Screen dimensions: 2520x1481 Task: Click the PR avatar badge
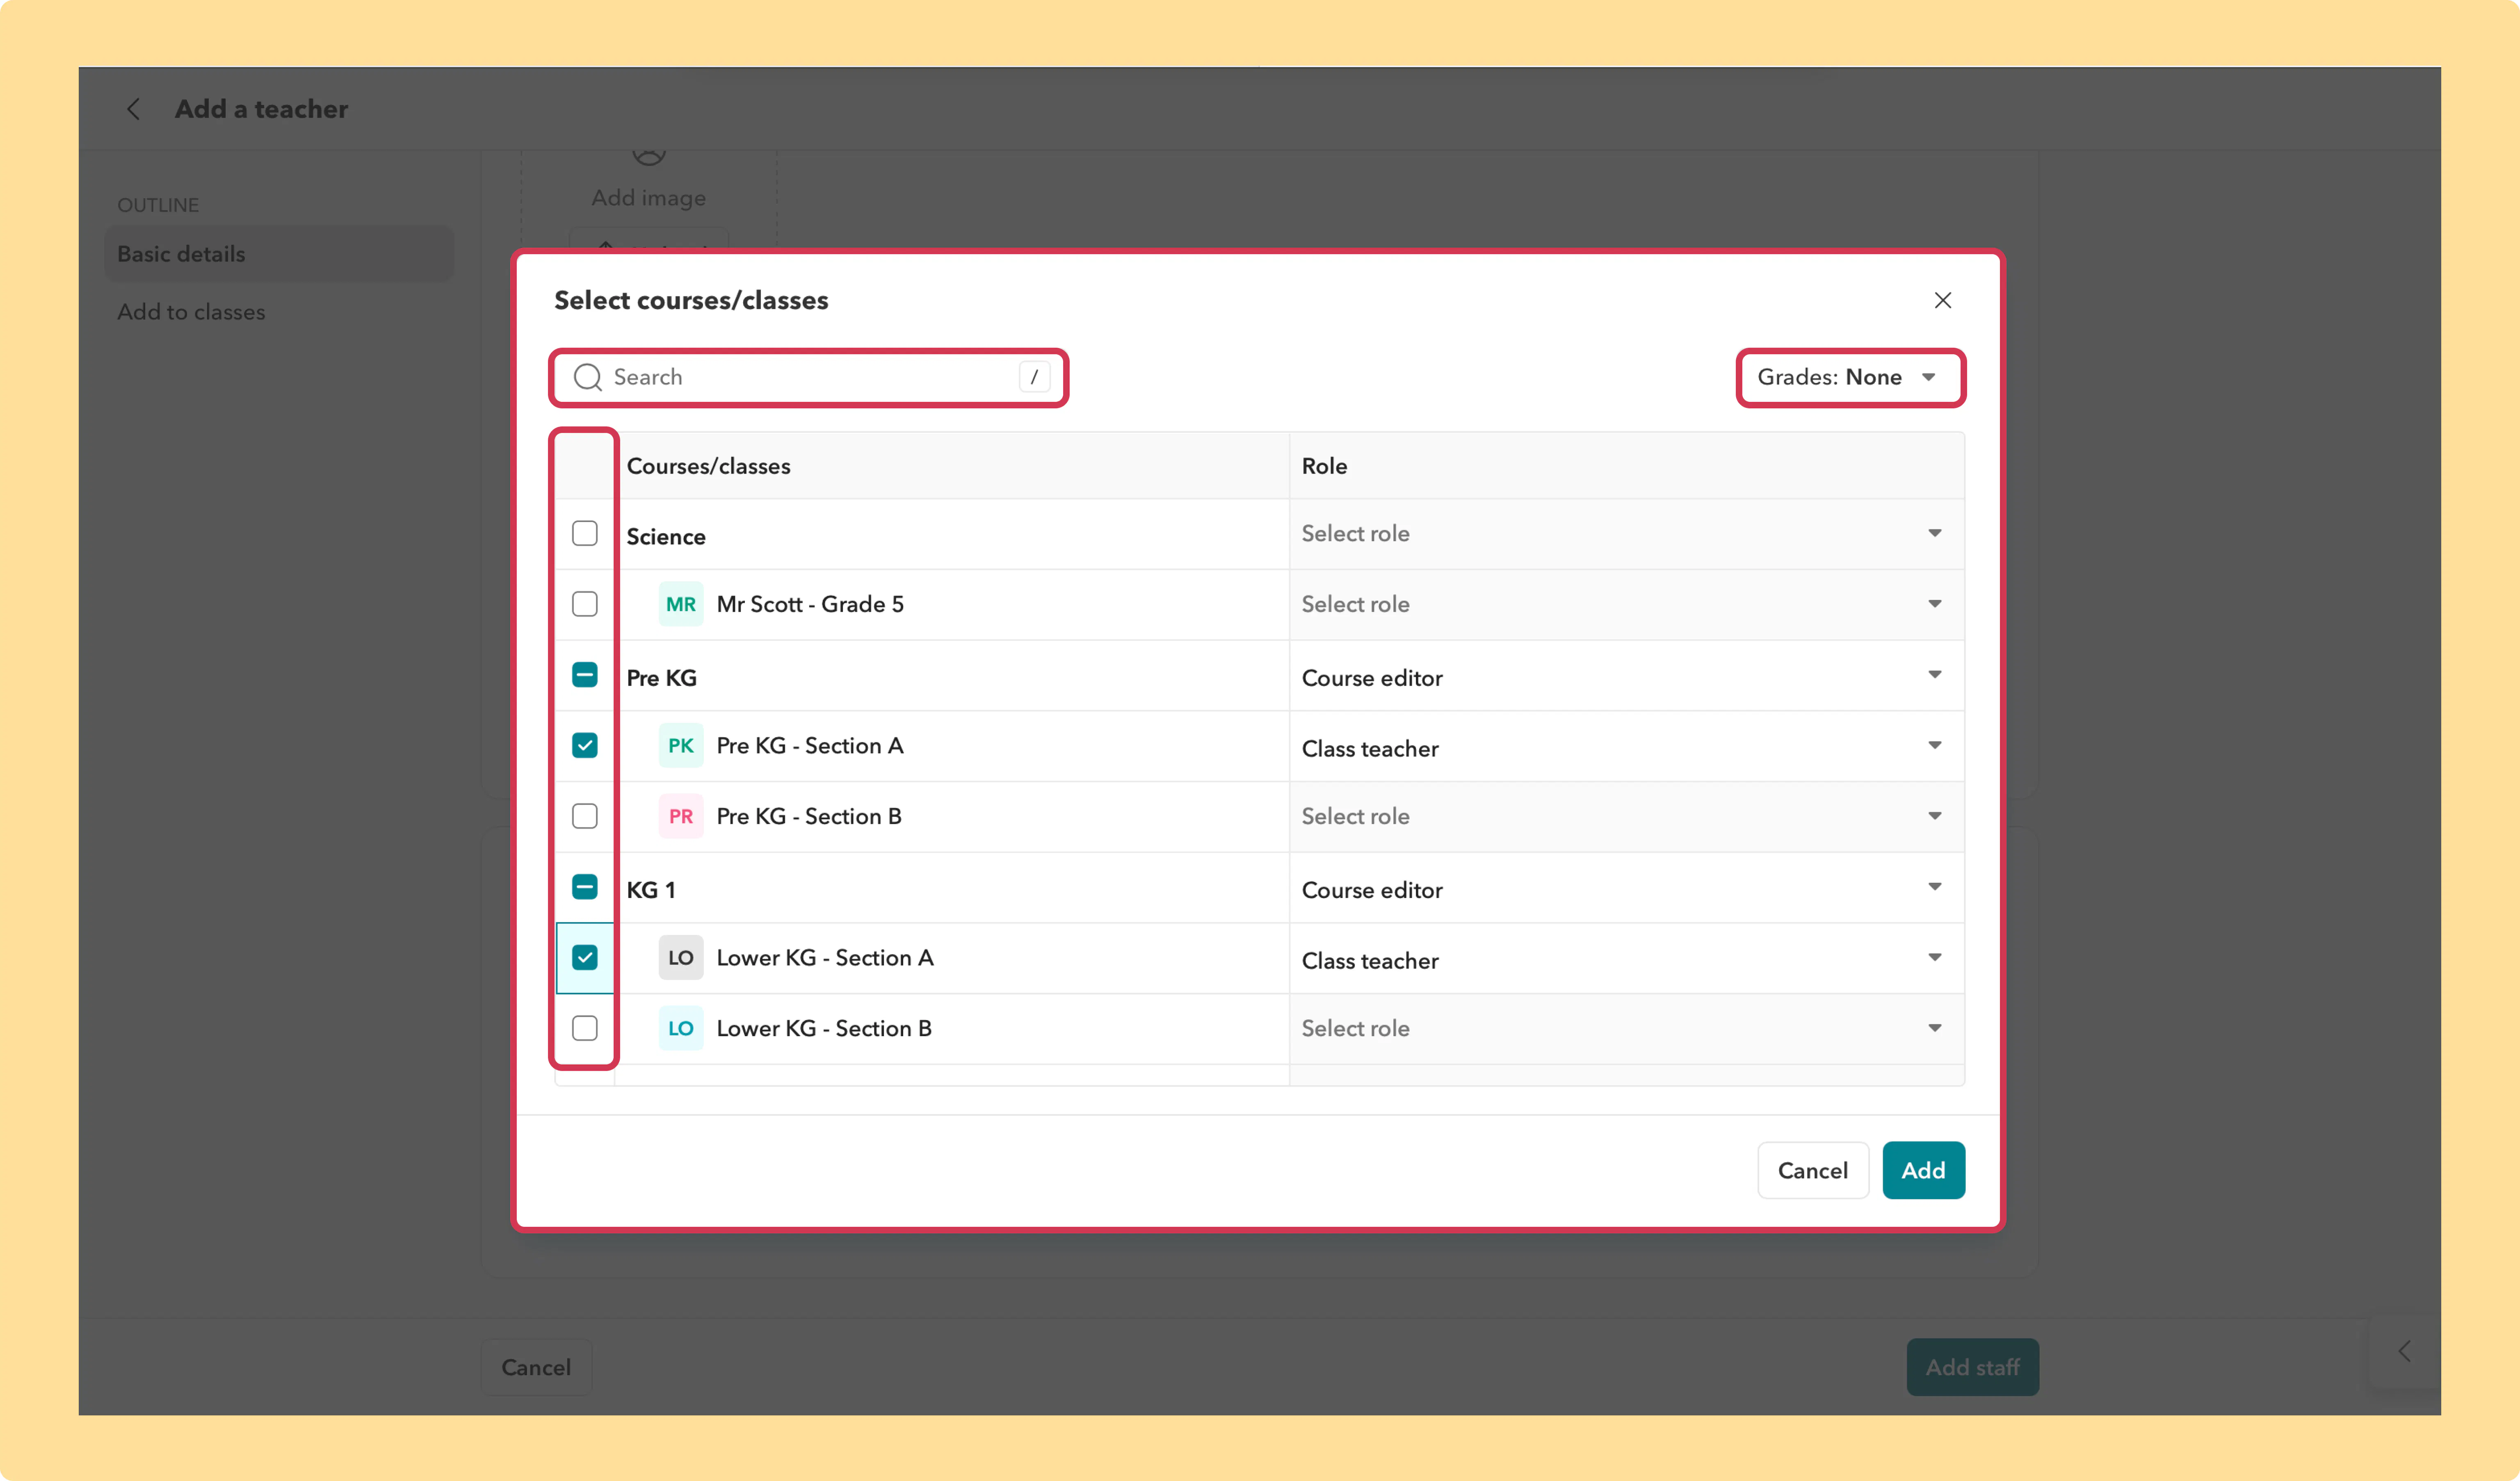[x=680, y=816]
